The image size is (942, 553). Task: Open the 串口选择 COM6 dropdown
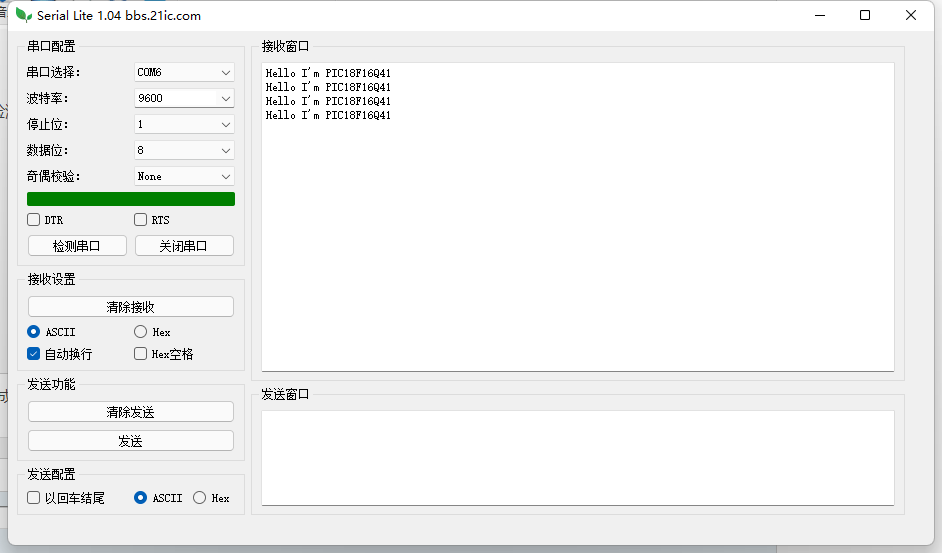click(x=184, y=72)
